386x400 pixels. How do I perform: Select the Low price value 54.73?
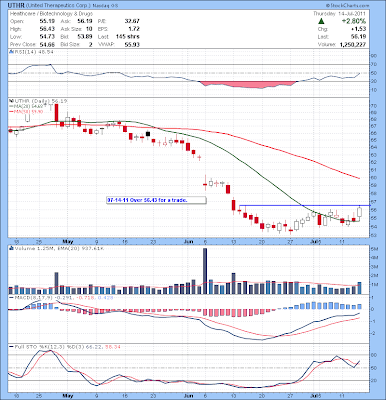[x=47, y=37]
